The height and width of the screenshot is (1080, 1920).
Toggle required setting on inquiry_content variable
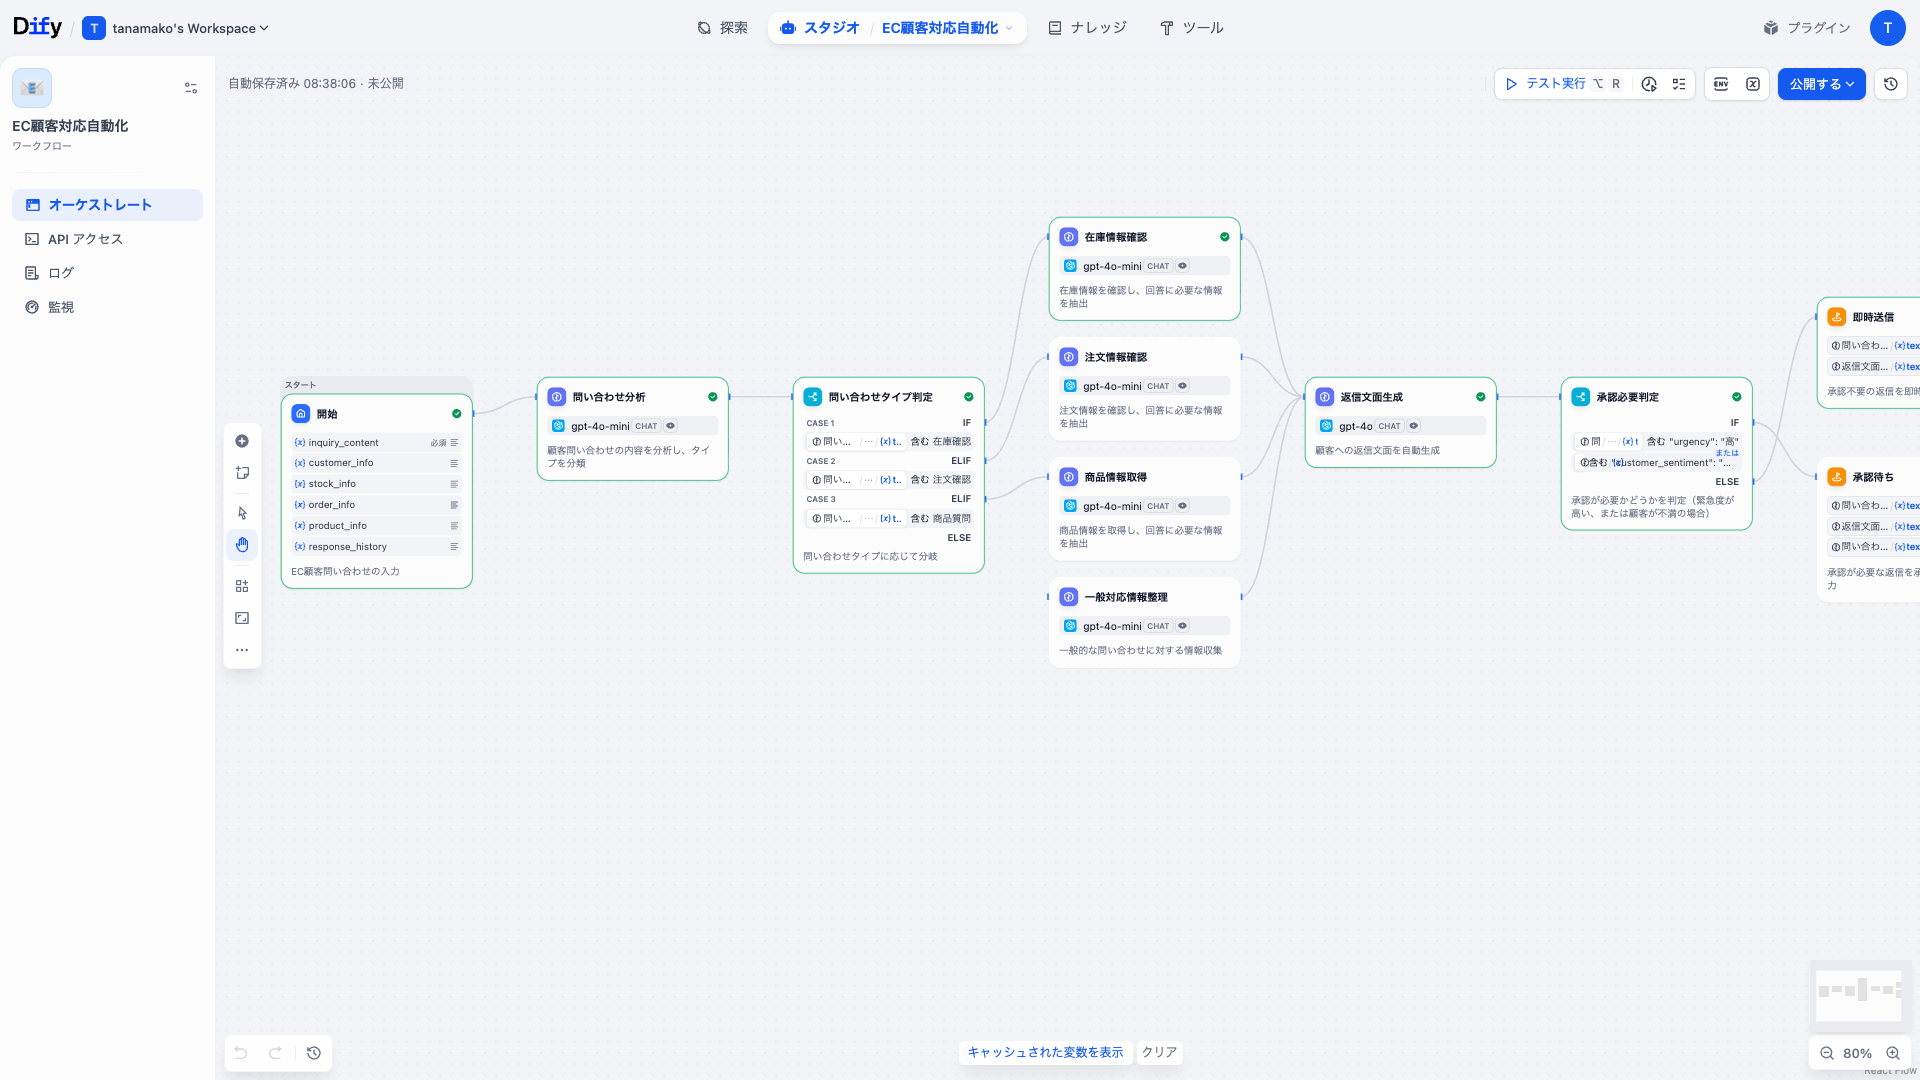438,442
